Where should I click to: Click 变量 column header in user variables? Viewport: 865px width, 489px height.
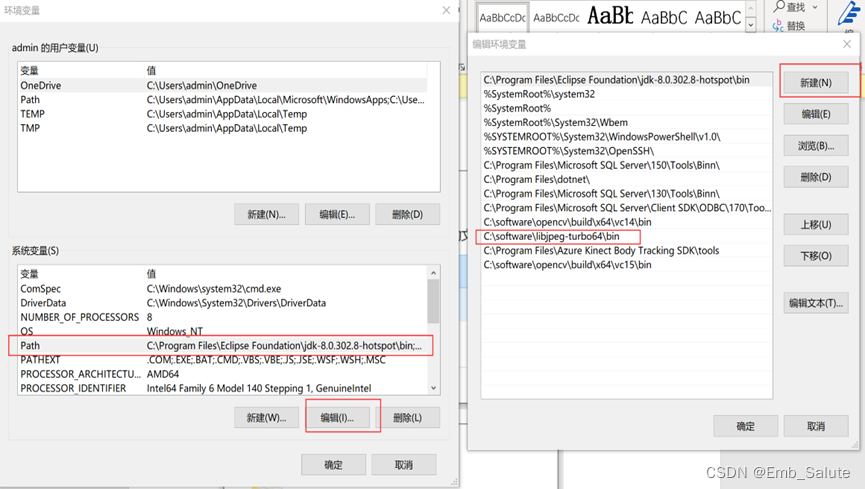(81, 71)
